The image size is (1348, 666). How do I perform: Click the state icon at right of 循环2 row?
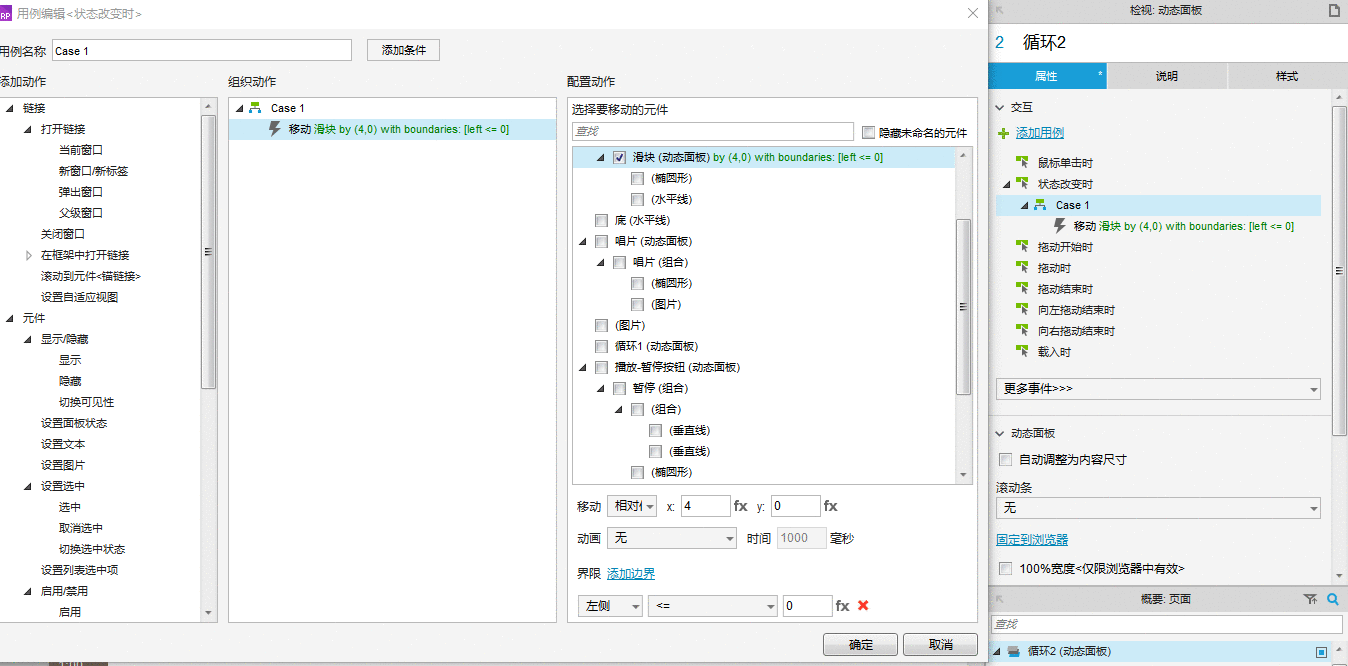click(1321, 652)
